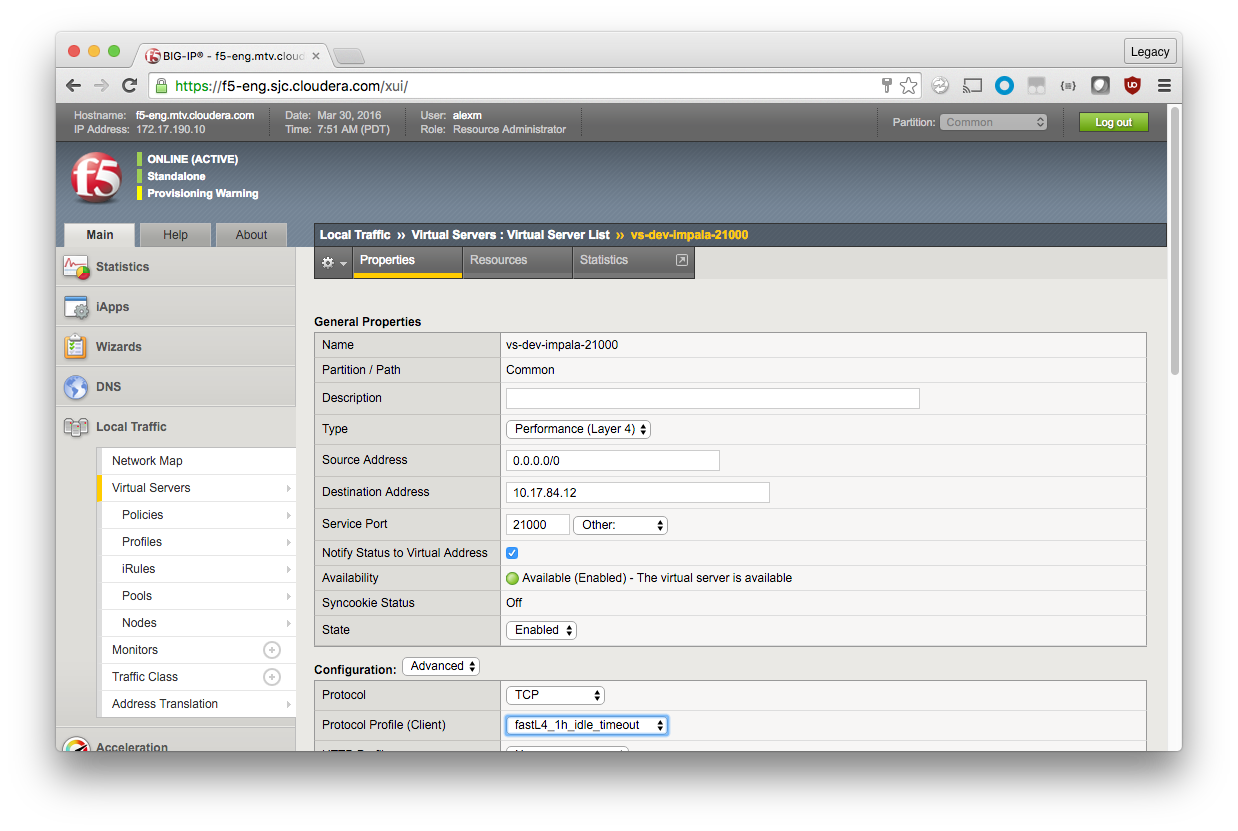Reload the page with browser refresh icon

tap(129, 86)
